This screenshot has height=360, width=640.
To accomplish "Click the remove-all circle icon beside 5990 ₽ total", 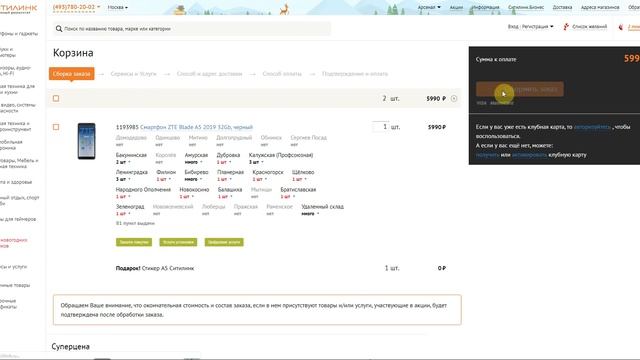I will pyautogui.click(x=454, y=98).
